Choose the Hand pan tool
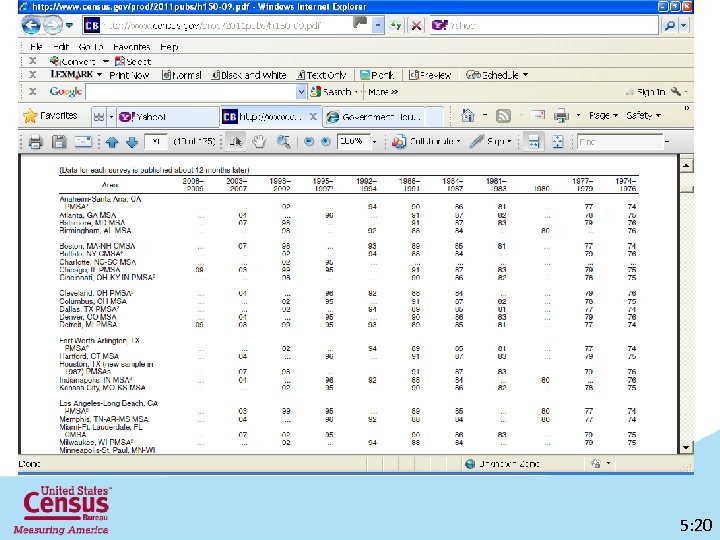This screenshot has width=720, height=540. (259, 142)
